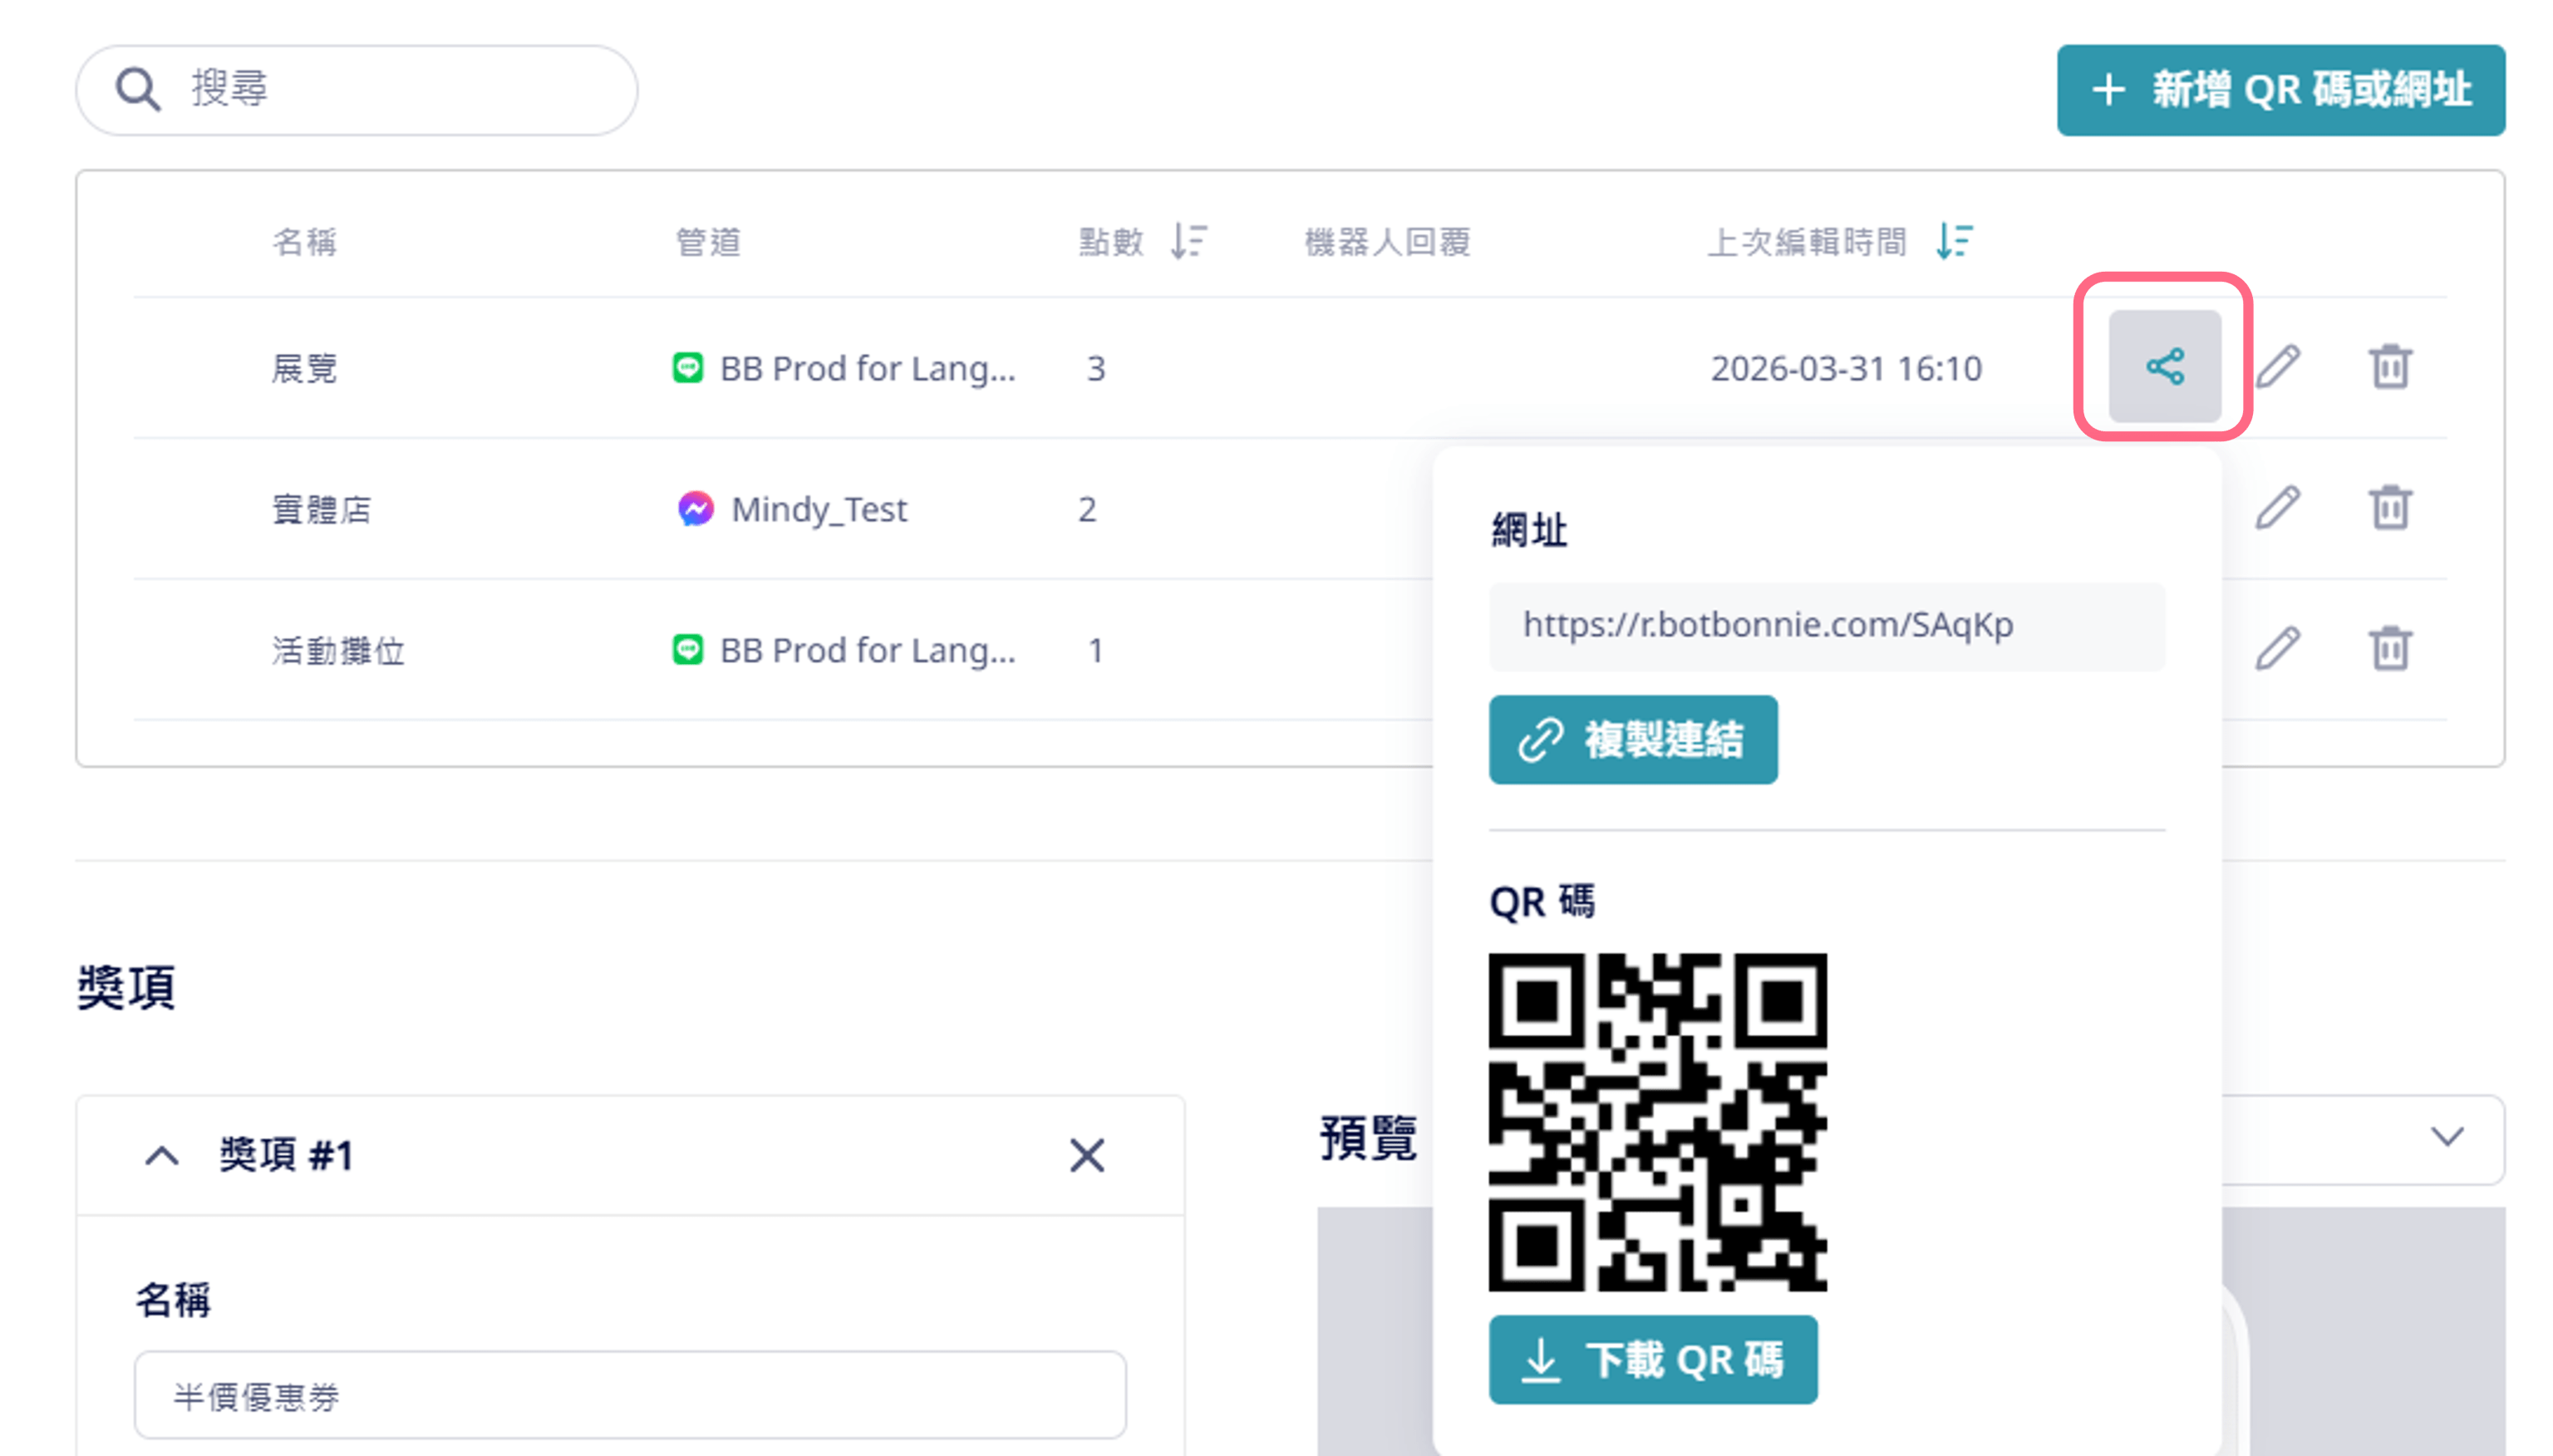The image size is (2553, 1456).
Task: Click into the 搜尋 search field
Action: pos(400,90)
